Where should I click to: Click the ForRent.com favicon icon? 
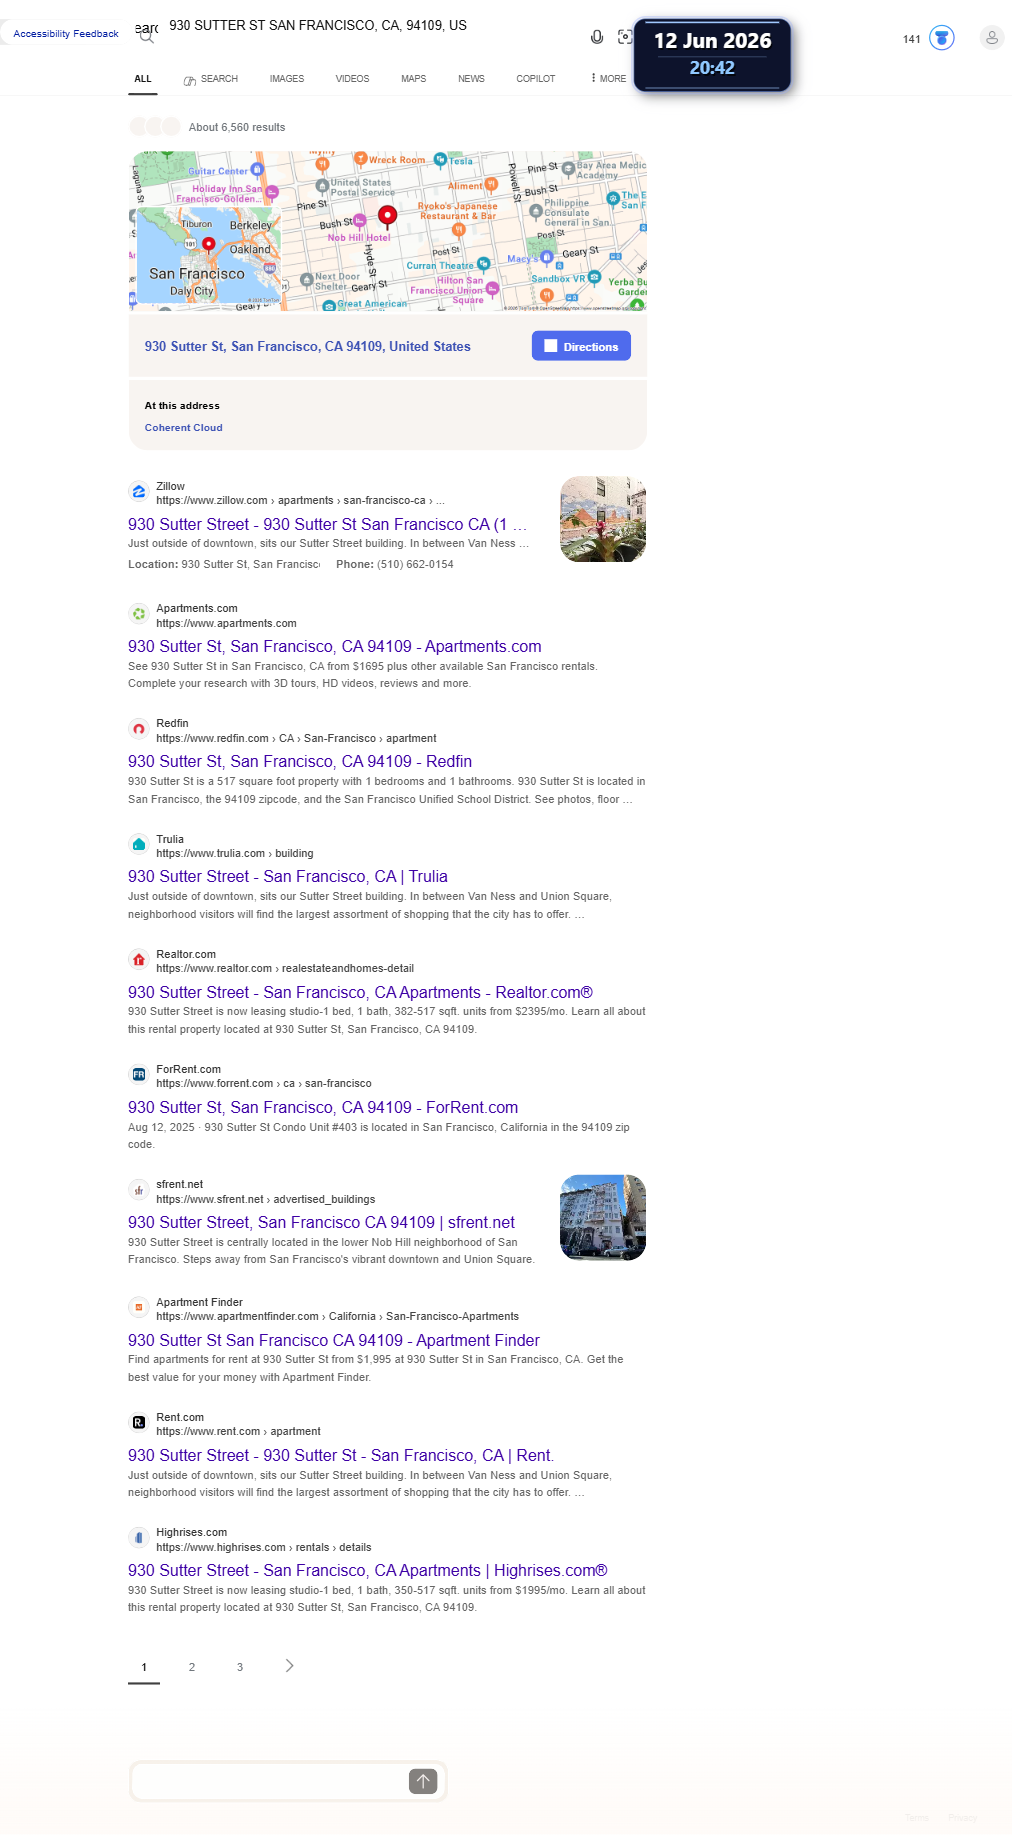[x=139, y=1075]
